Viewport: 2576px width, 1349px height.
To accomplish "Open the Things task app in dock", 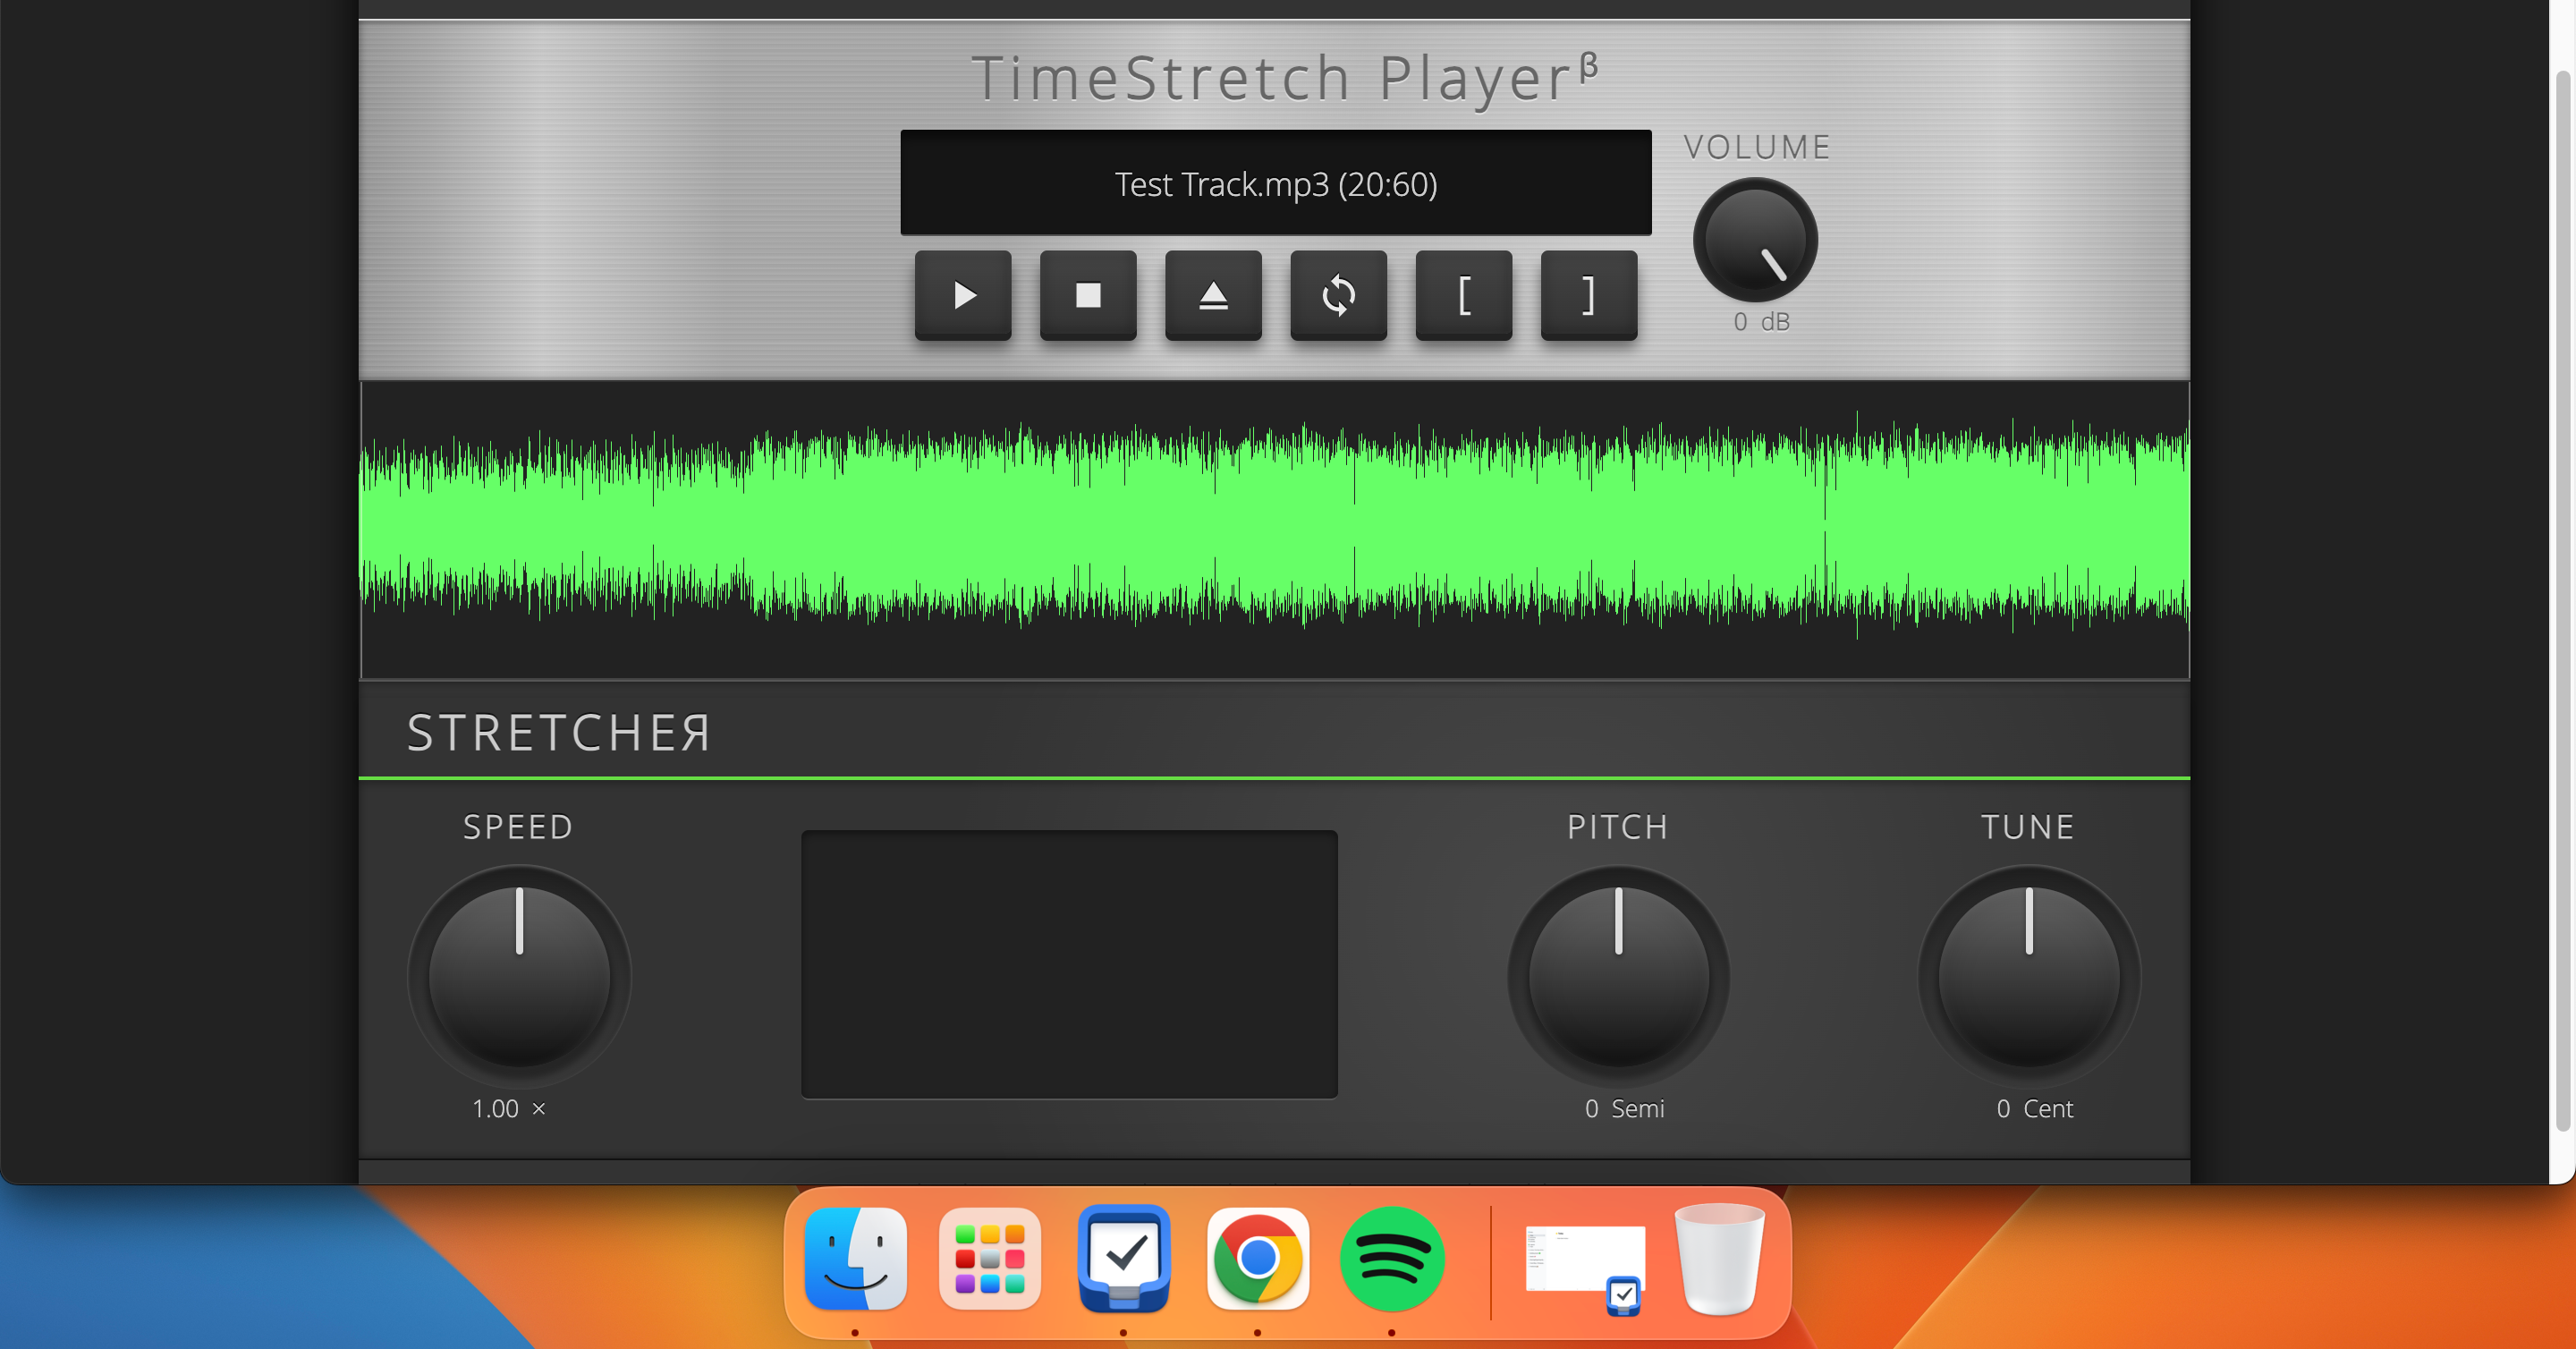I will pos(1124,1259).
